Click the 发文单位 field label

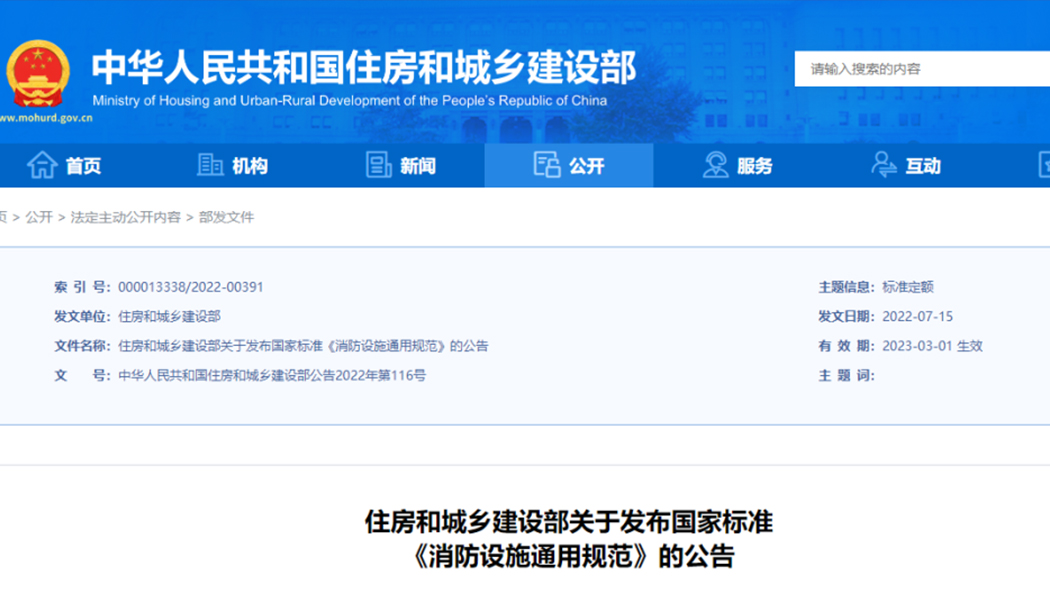82,317
